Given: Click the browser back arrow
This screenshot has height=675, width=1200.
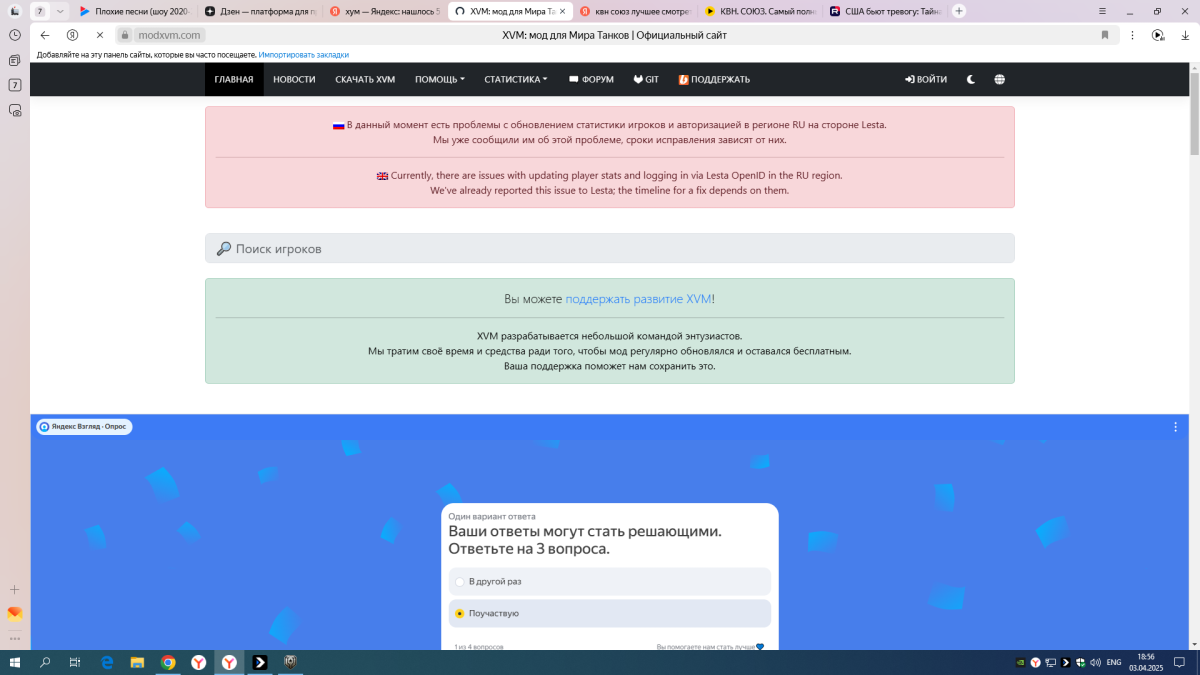Looking at the screenshot, I should 45,34.
